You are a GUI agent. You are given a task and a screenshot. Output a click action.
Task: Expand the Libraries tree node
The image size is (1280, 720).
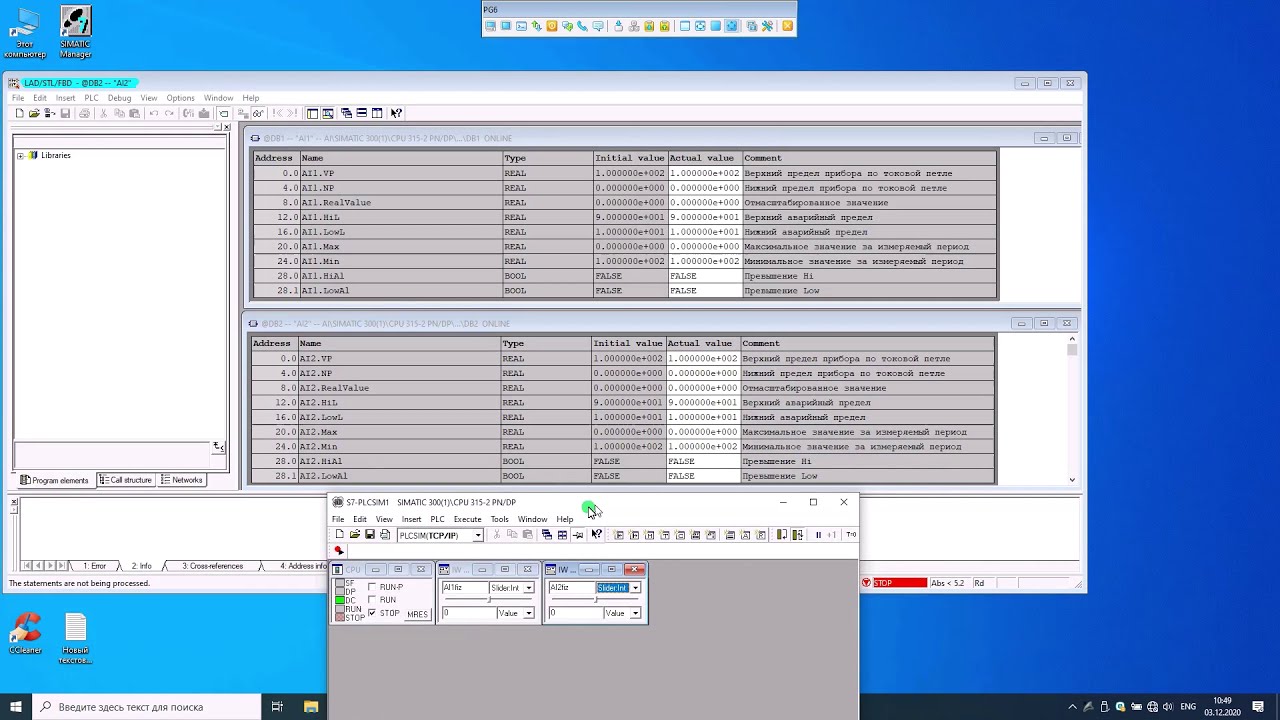20,156
